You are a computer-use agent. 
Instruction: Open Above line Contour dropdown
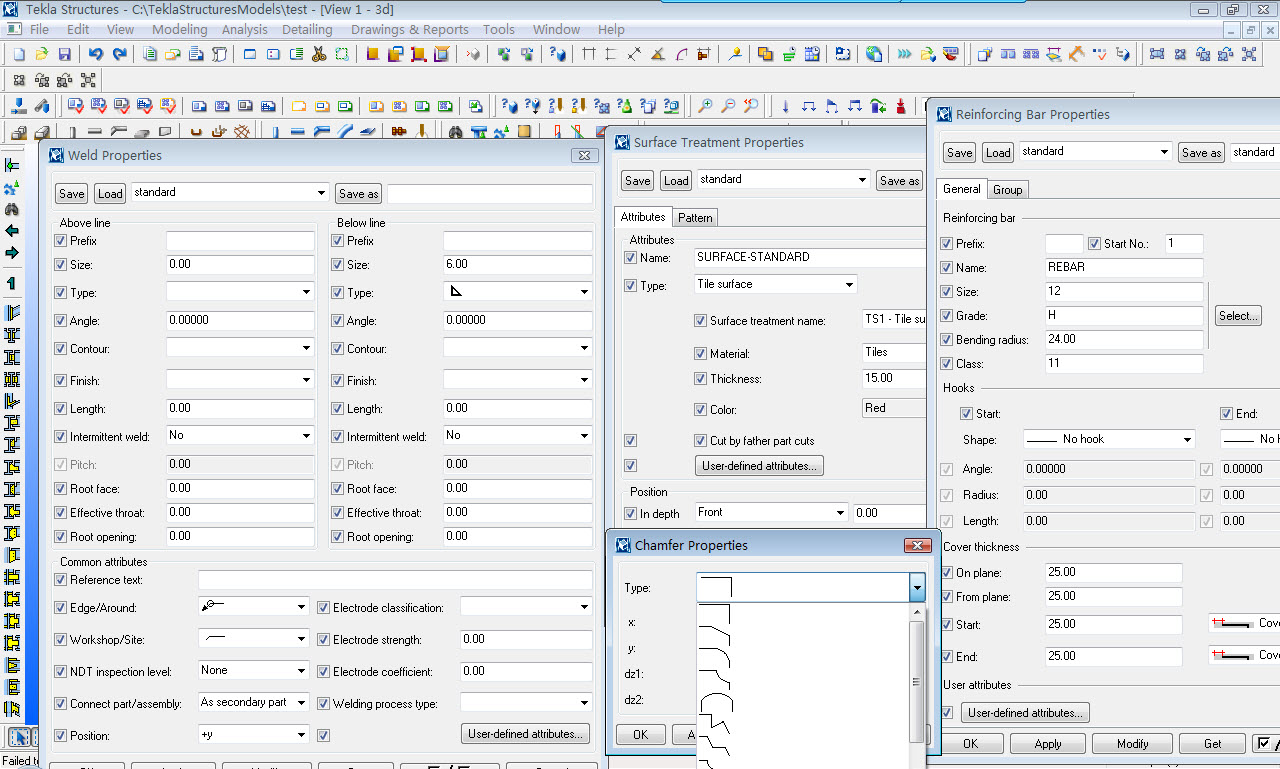pos(305,348)
